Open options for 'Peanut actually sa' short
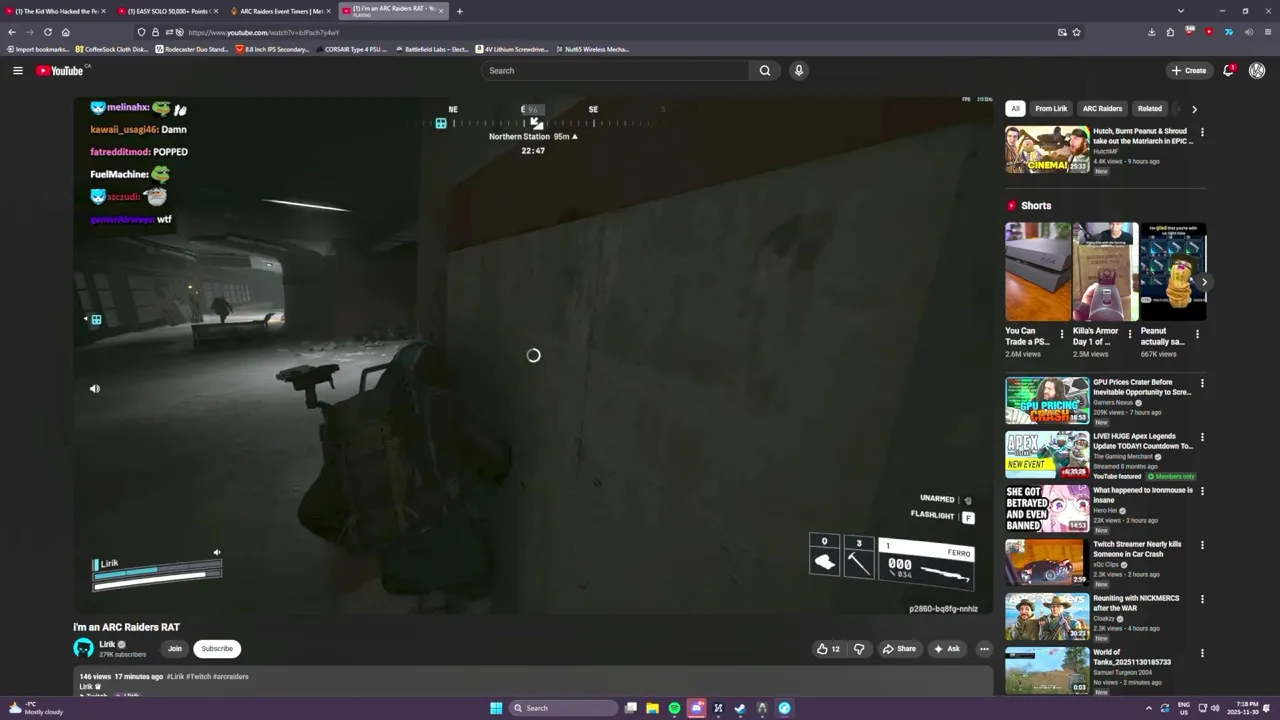 point(1197,334)
